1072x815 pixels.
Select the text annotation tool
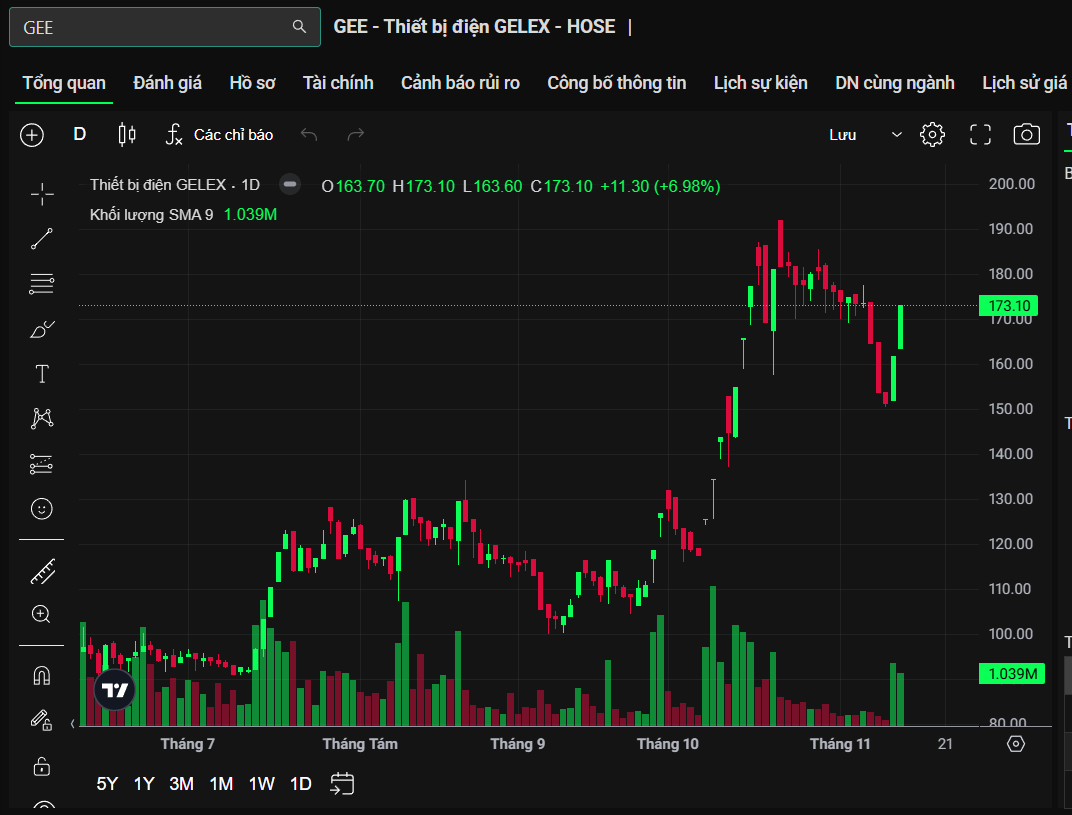42,374
